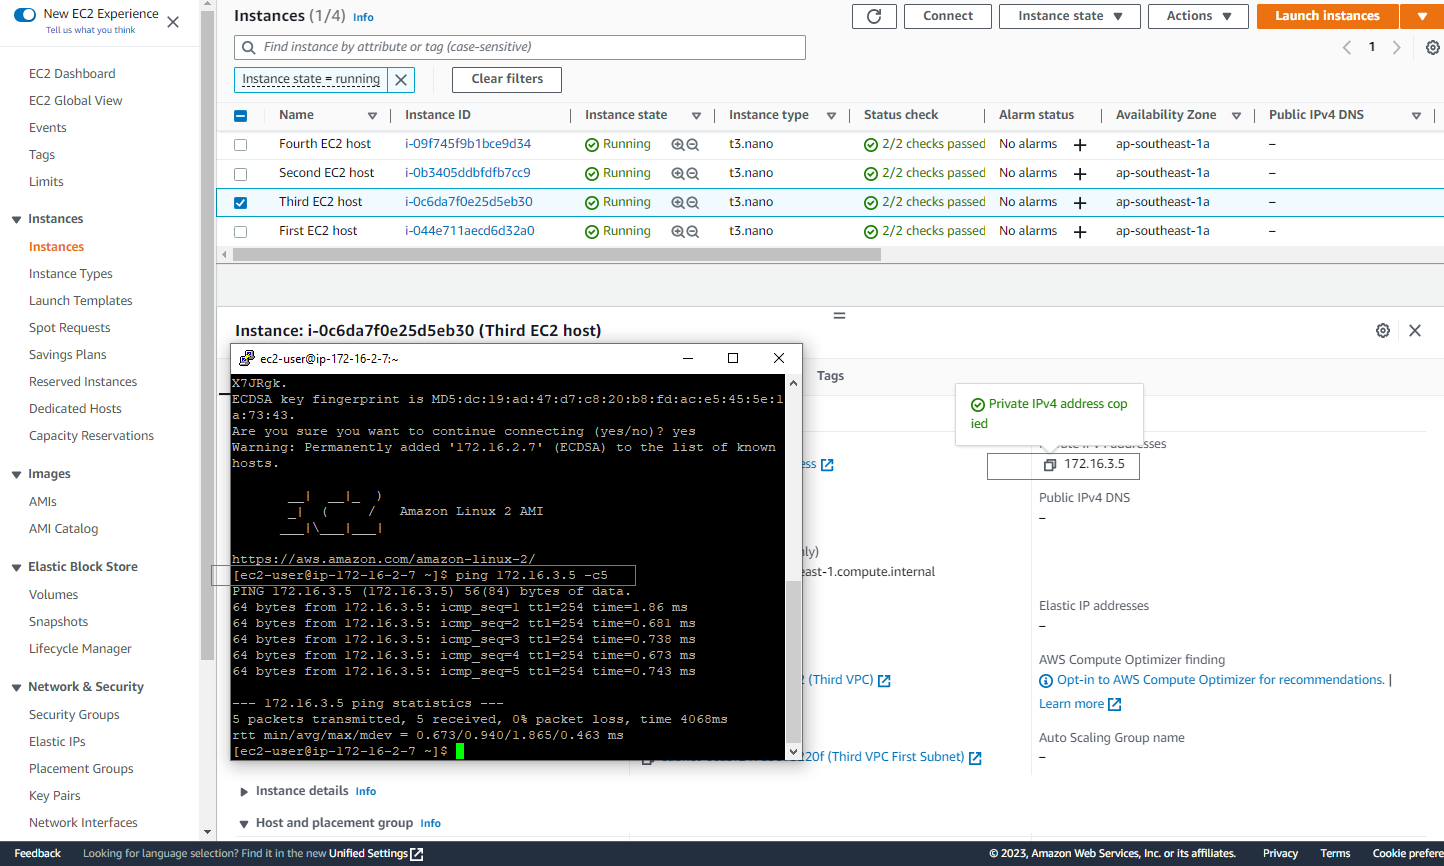Open the Third VPC First Subnet link

coord(896,757)
